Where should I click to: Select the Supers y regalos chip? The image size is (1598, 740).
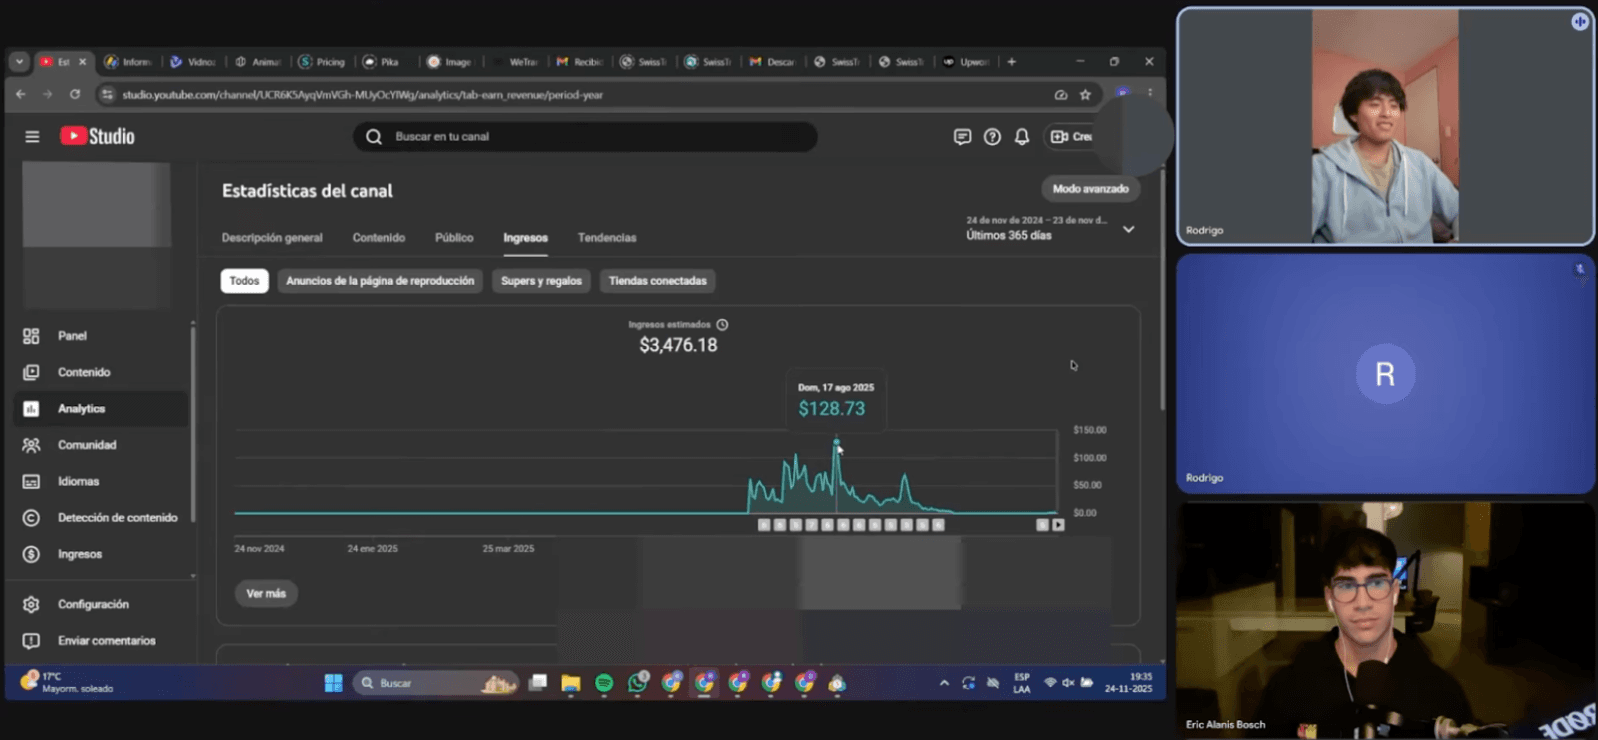pyautogui.click(x=541, y=281)
